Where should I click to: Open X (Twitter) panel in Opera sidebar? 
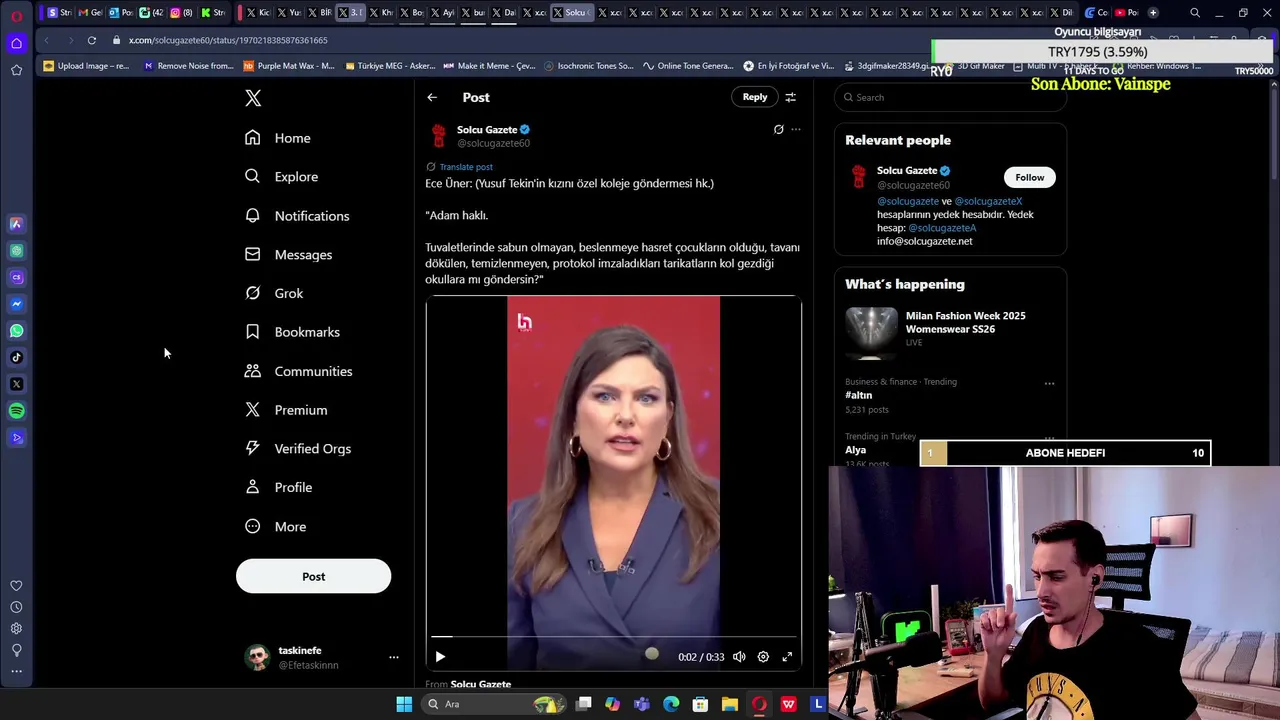click(16, 384)
